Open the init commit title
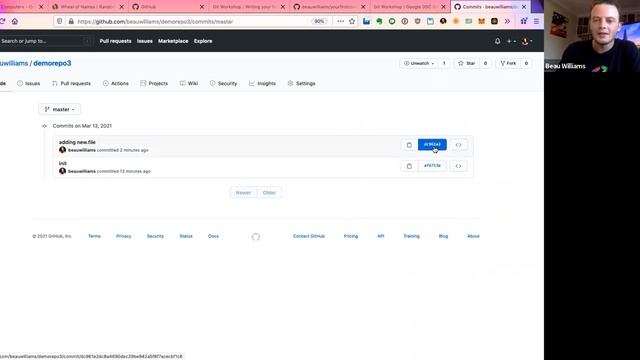Viewport: 640px width, 360px height. [x=62, y=163]
